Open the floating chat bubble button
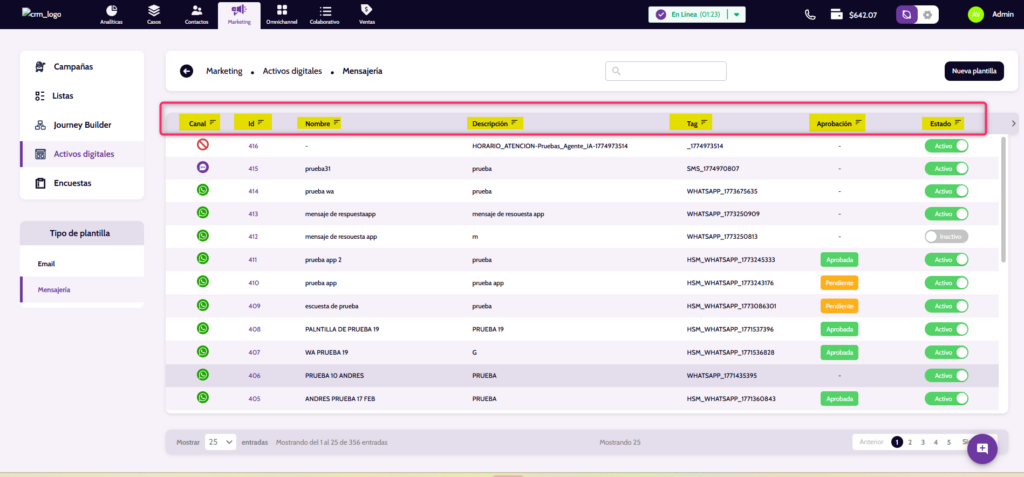This screenshot has height=477, width=1024. click(982, 448)
